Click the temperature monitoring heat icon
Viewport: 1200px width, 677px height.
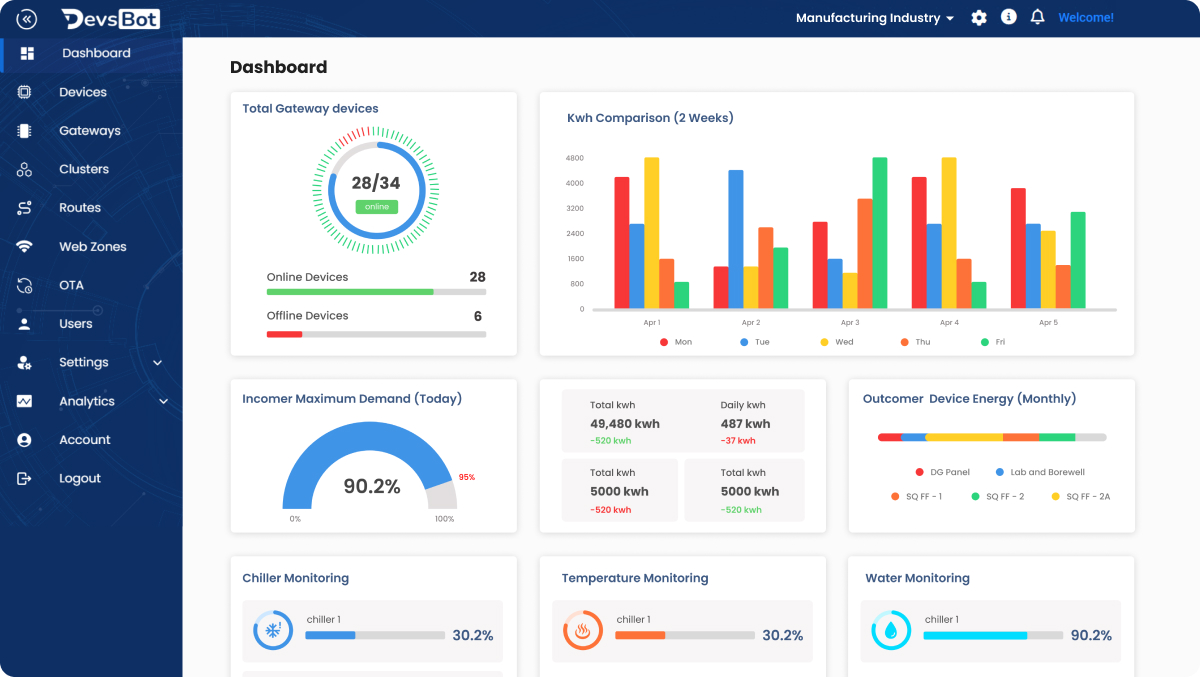582,630
